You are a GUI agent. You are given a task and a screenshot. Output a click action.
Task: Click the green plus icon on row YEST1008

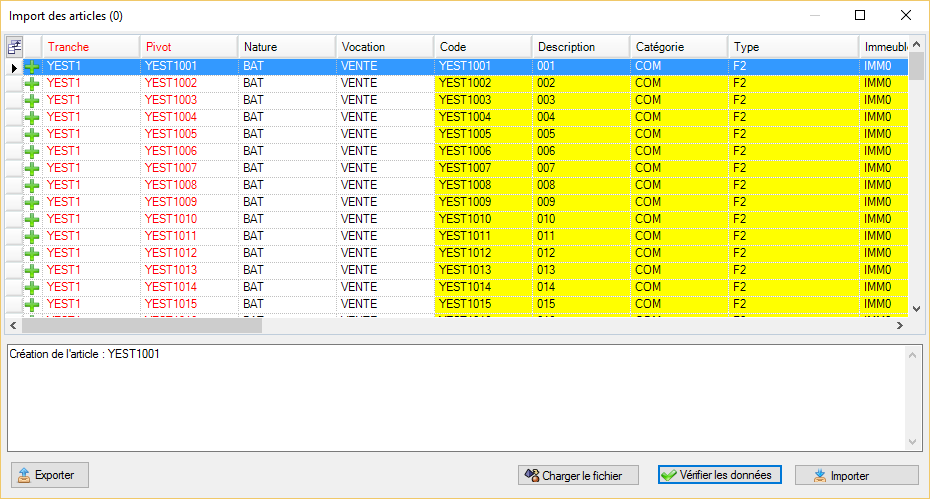(x=32, y=185)
